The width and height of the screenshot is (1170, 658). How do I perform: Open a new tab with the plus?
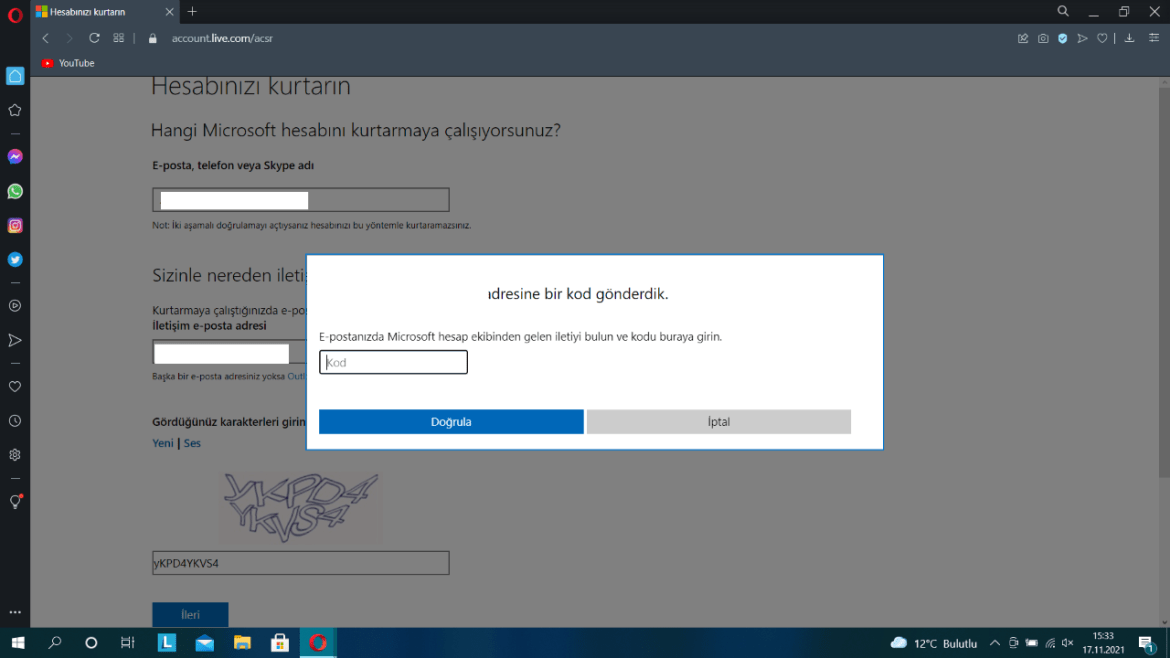tap(191, 12)
